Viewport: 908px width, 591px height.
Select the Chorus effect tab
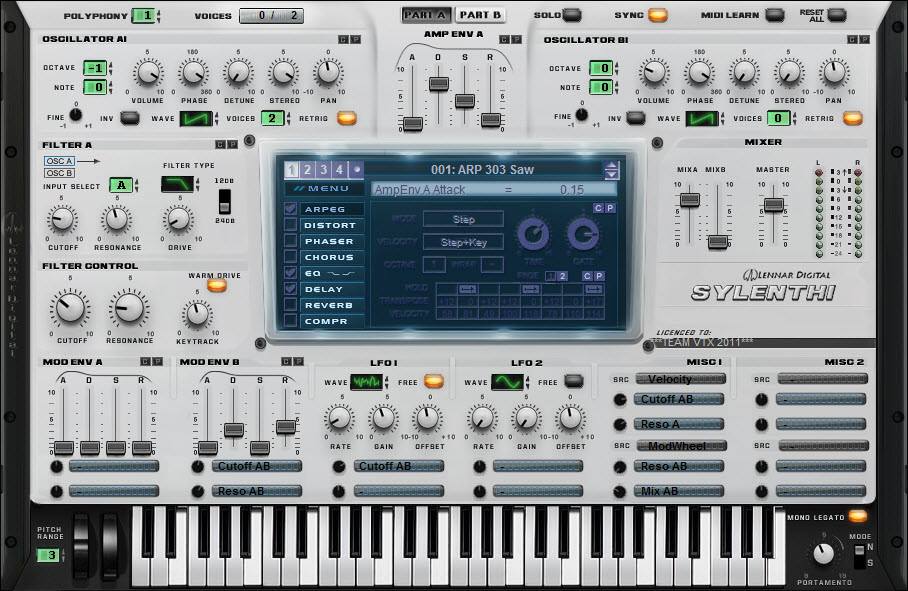click(x=332, y=257)
